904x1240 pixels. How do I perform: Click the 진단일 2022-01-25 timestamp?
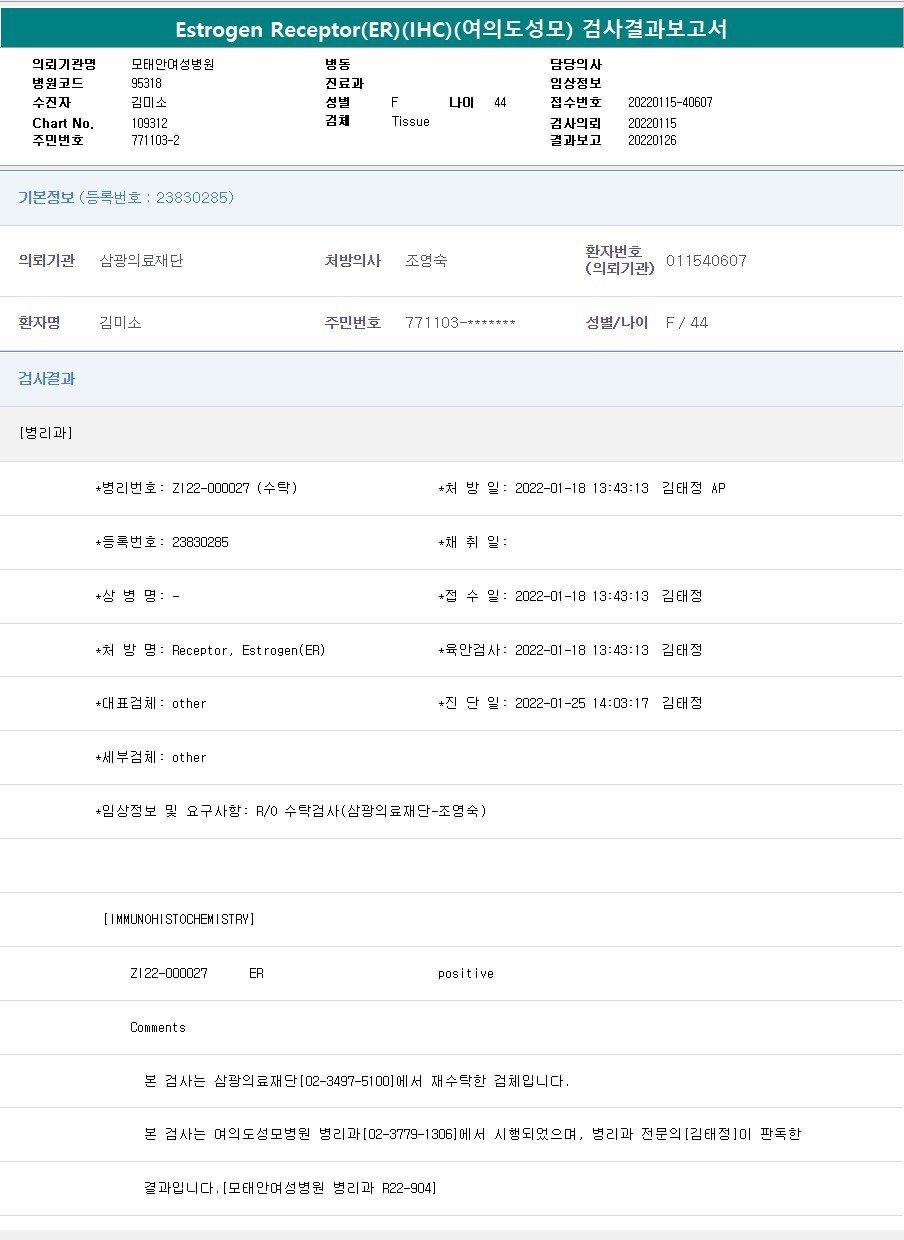click(581, 703)
